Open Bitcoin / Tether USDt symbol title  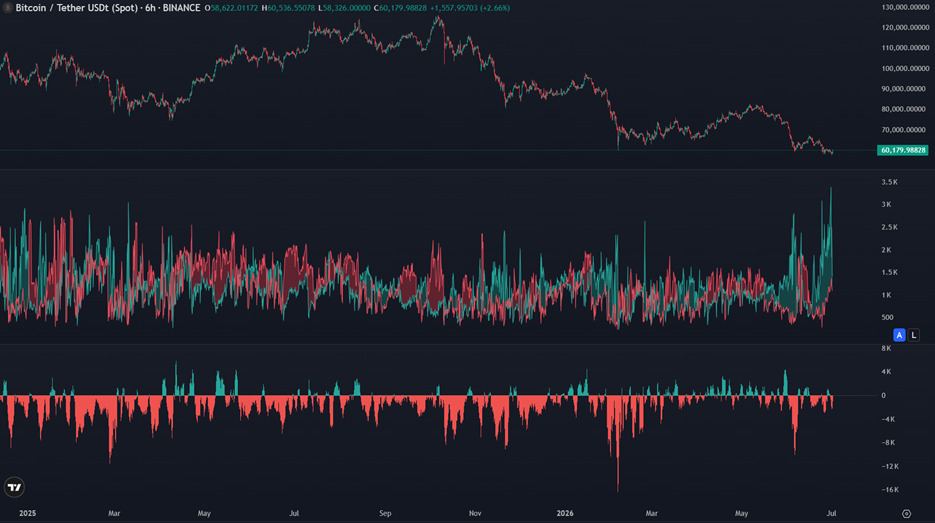pos(107,8)
